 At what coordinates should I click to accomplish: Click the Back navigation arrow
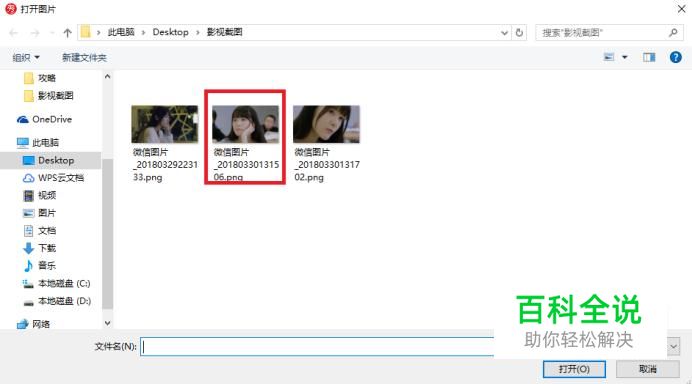point(14,33)
